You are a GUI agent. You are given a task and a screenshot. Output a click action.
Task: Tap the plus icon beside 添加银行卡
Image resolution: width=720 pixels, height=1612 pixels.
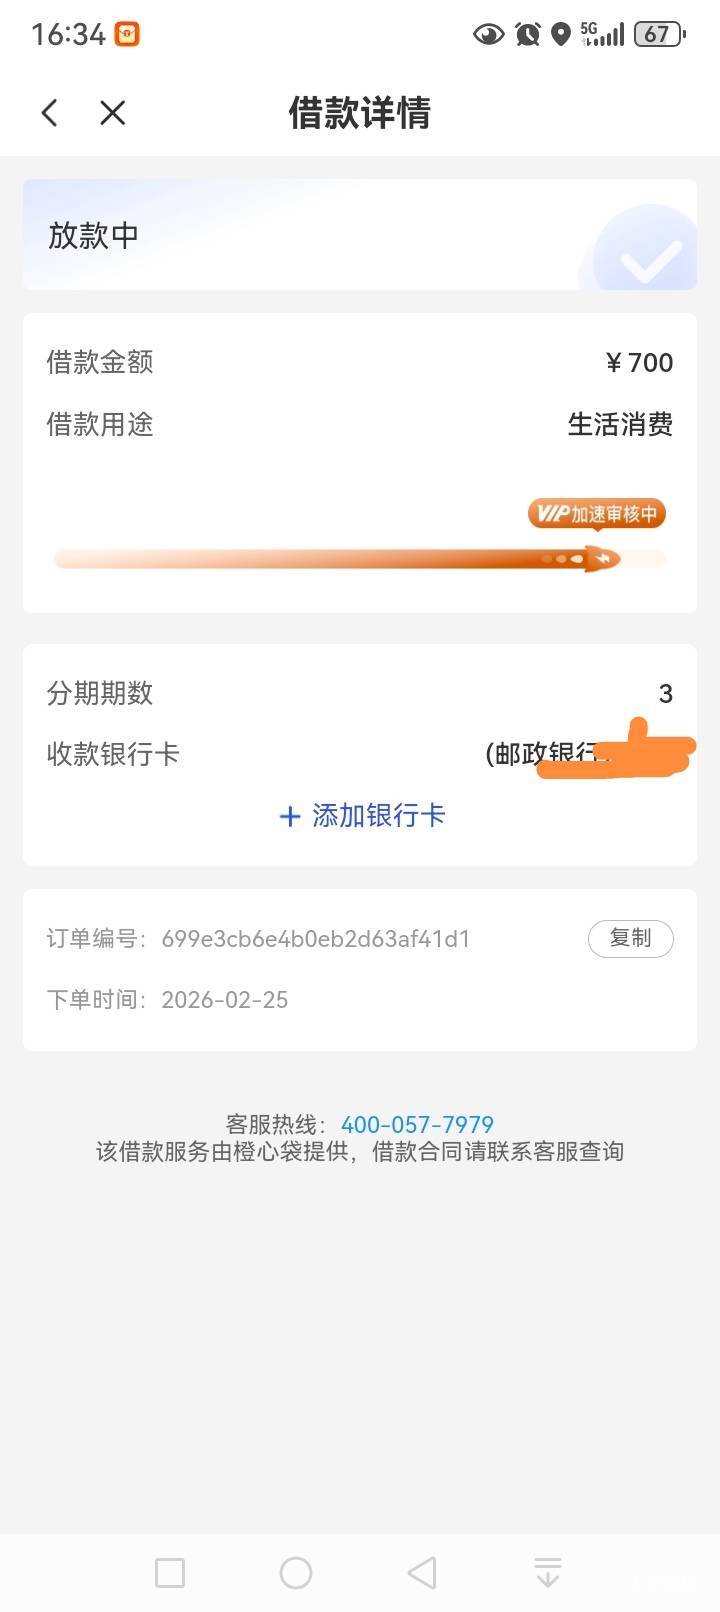point(290,817)
